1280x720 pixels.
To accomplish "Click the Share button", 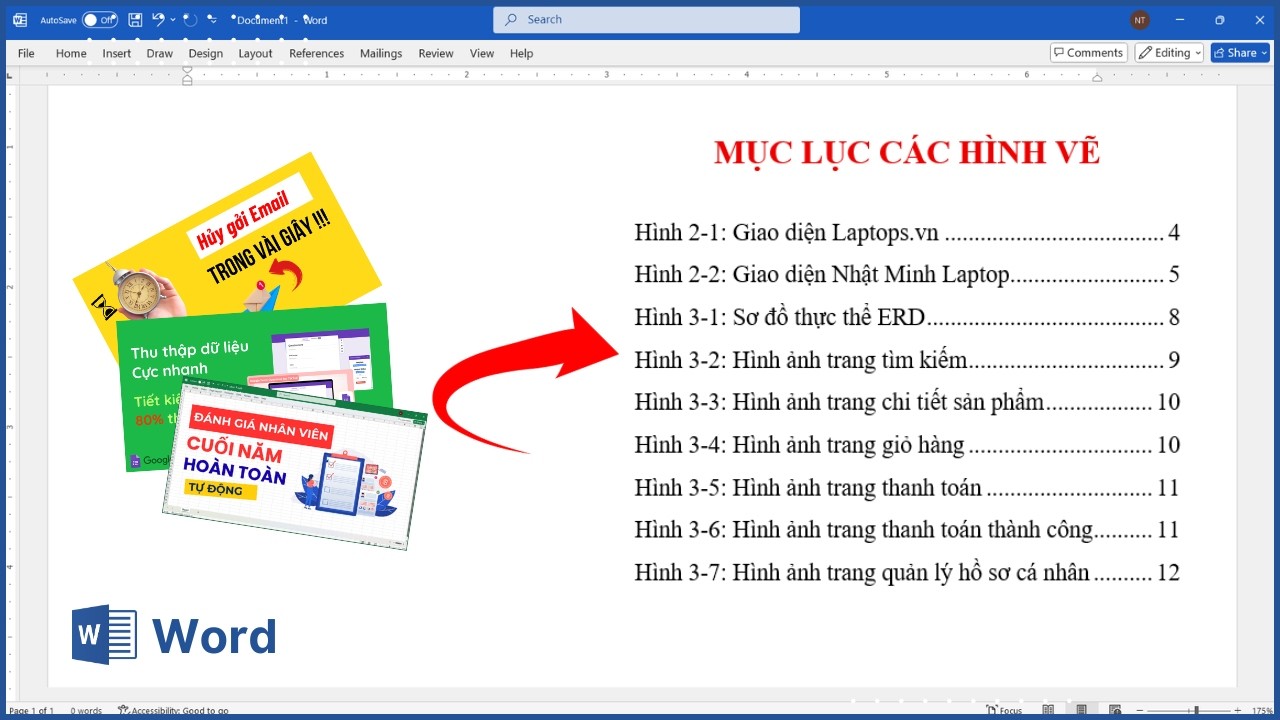I will 1240,53.
